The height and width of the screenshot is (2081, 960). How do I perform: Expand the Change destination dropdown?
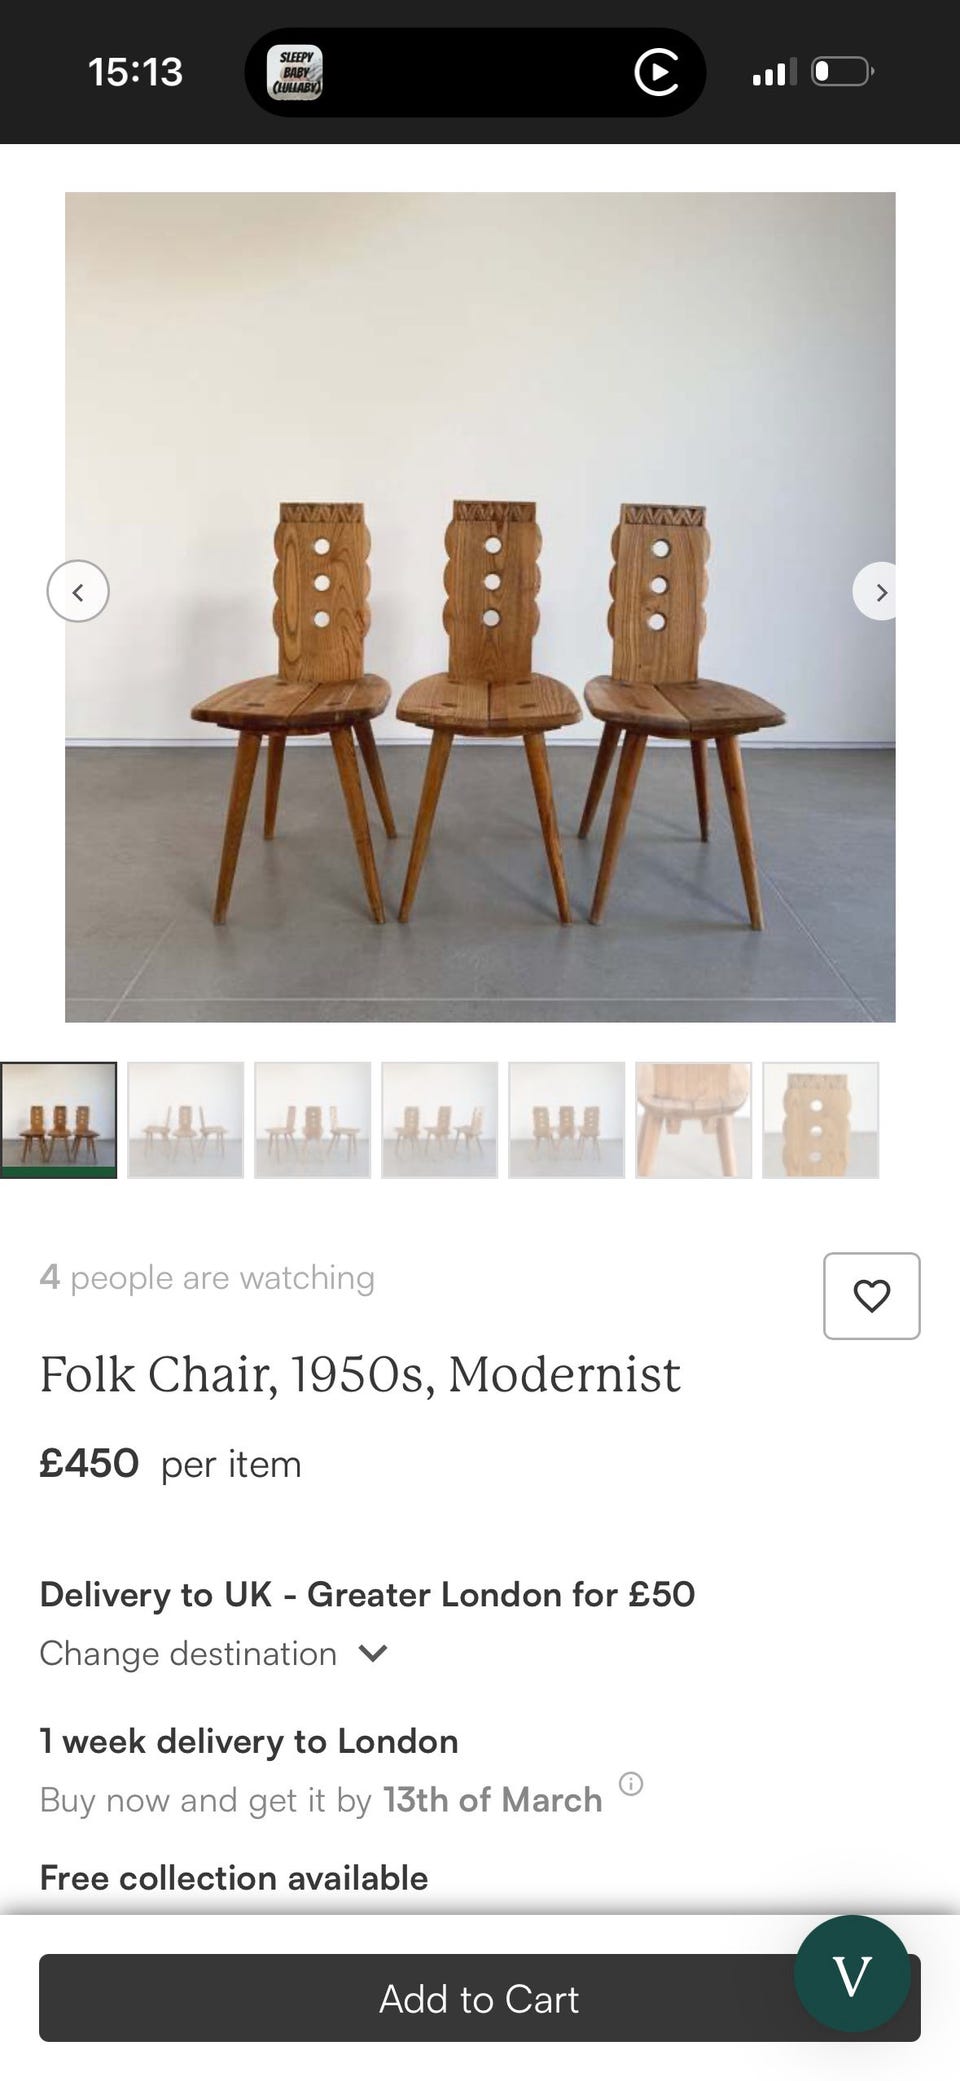tap(188, 1653)
